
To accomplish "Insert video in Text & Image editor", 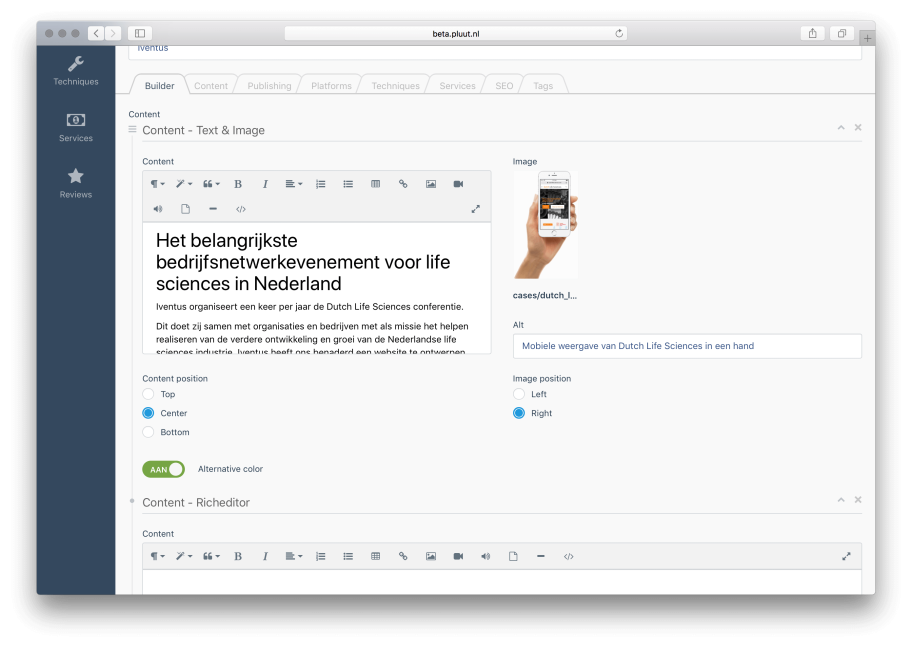I will pyautogui.click(x=458, y=184).
